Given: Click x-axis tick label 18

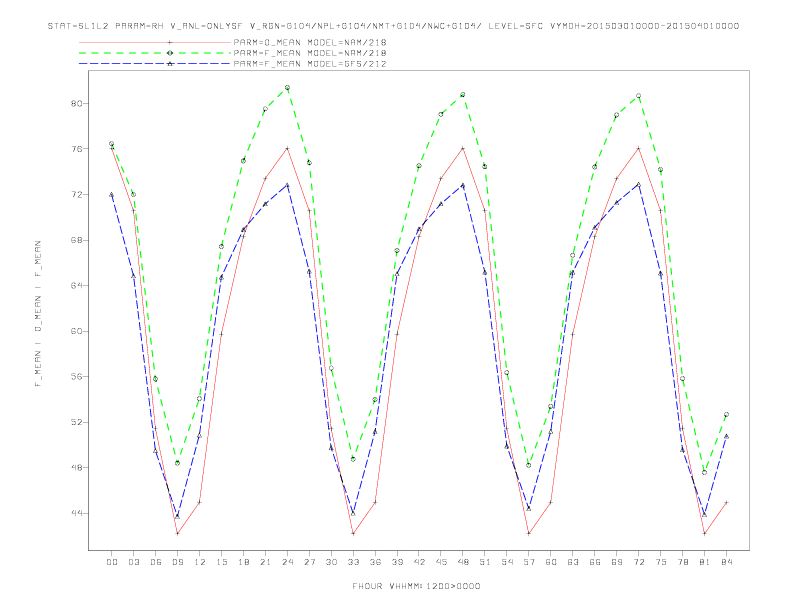Looking at the screenshot, I should pos(243,562).
